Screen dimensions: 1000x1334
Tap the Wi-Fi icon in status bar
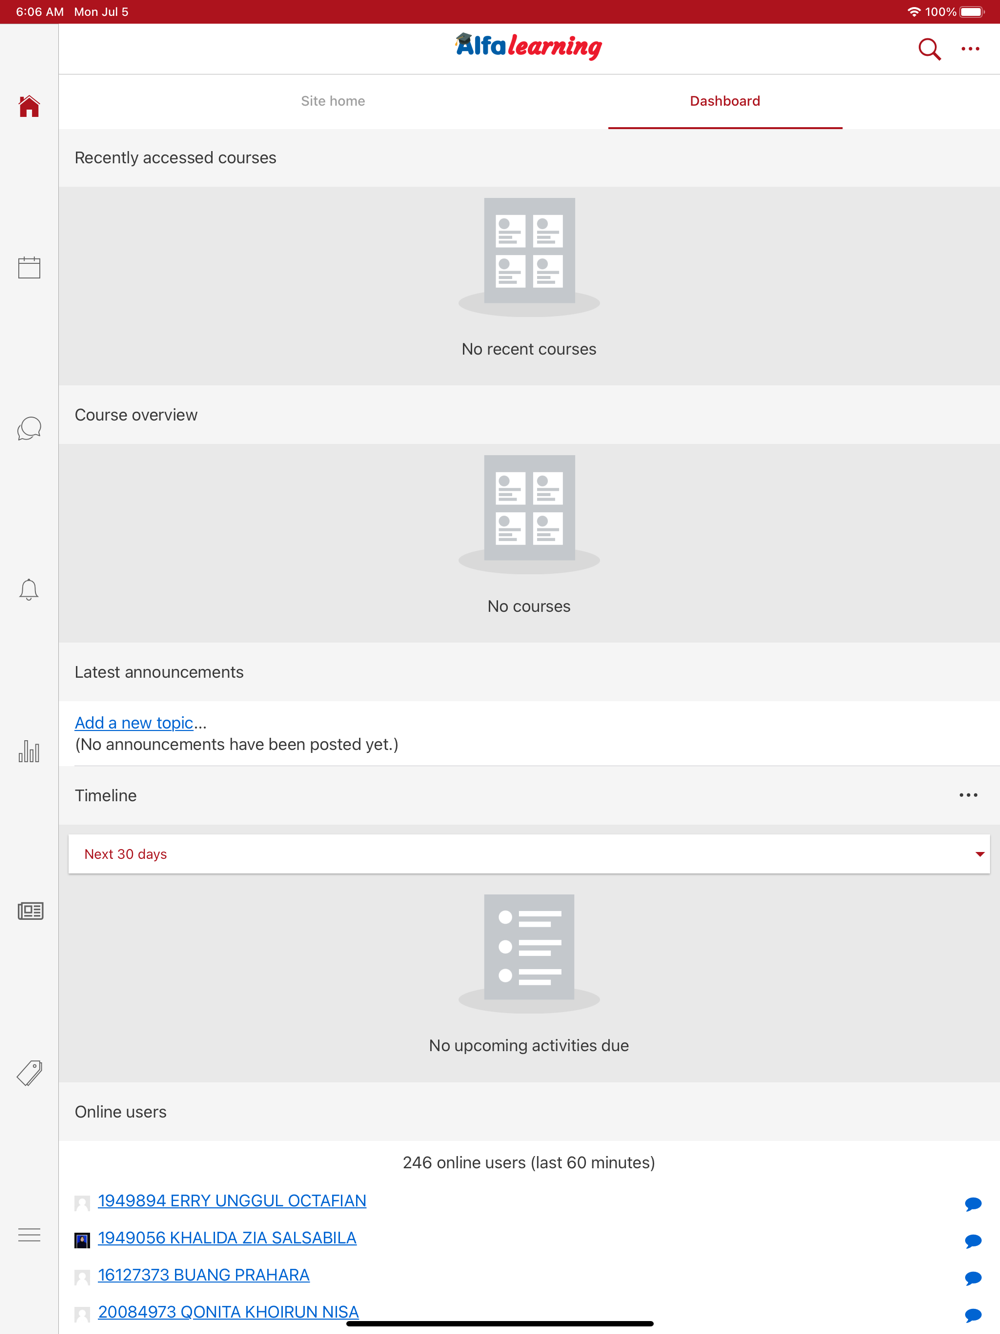[x=913, y=12]
